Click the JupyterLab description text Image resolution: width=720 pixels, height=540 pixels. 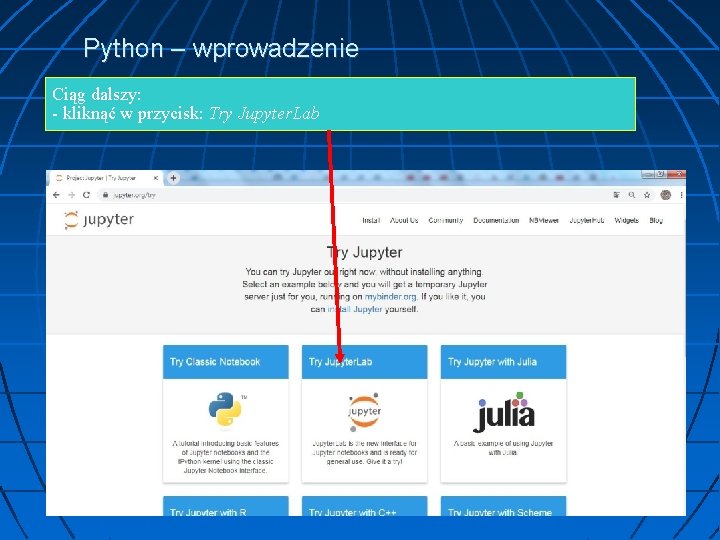point(364,452)
